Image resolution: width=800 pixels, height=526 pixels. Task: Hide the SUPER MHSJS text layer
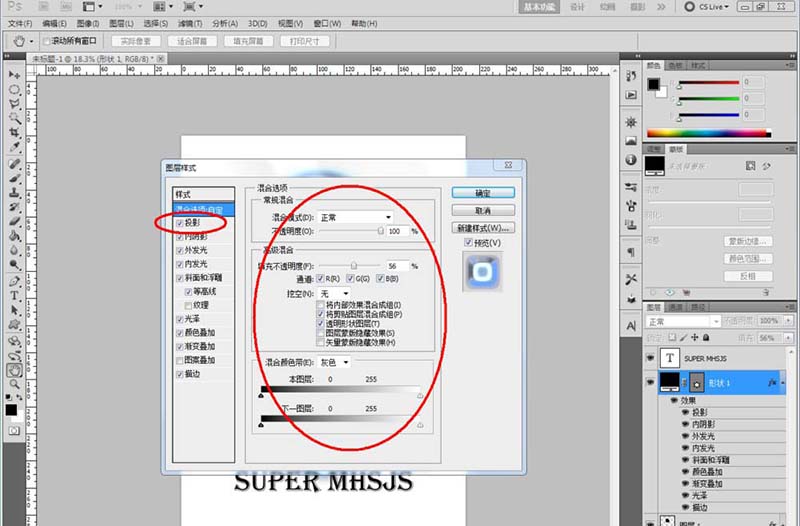[x=650, y=358]
